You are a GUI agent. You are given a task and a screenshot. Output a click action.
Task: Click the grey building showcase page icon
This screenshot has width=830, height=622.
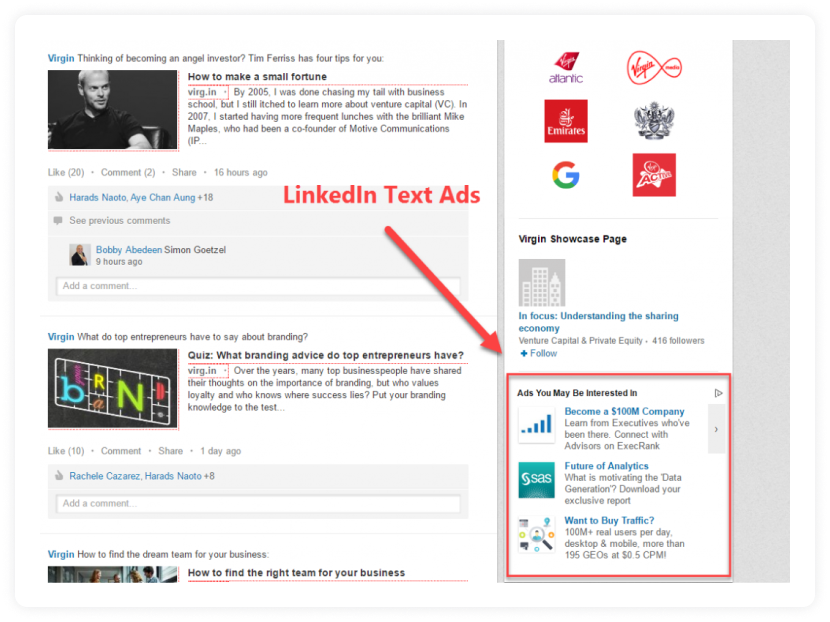click(542, 283)
